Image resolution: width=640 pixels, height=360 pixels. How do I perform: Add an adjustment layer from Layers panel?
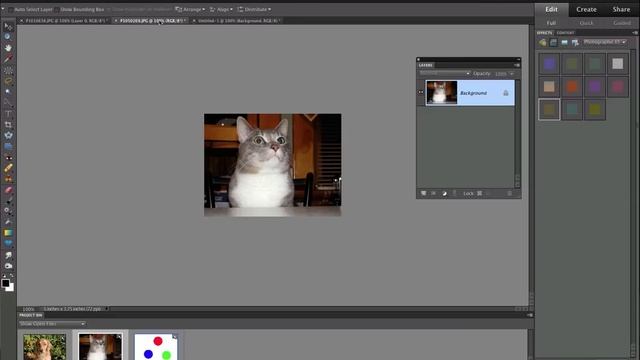point(444,193)
